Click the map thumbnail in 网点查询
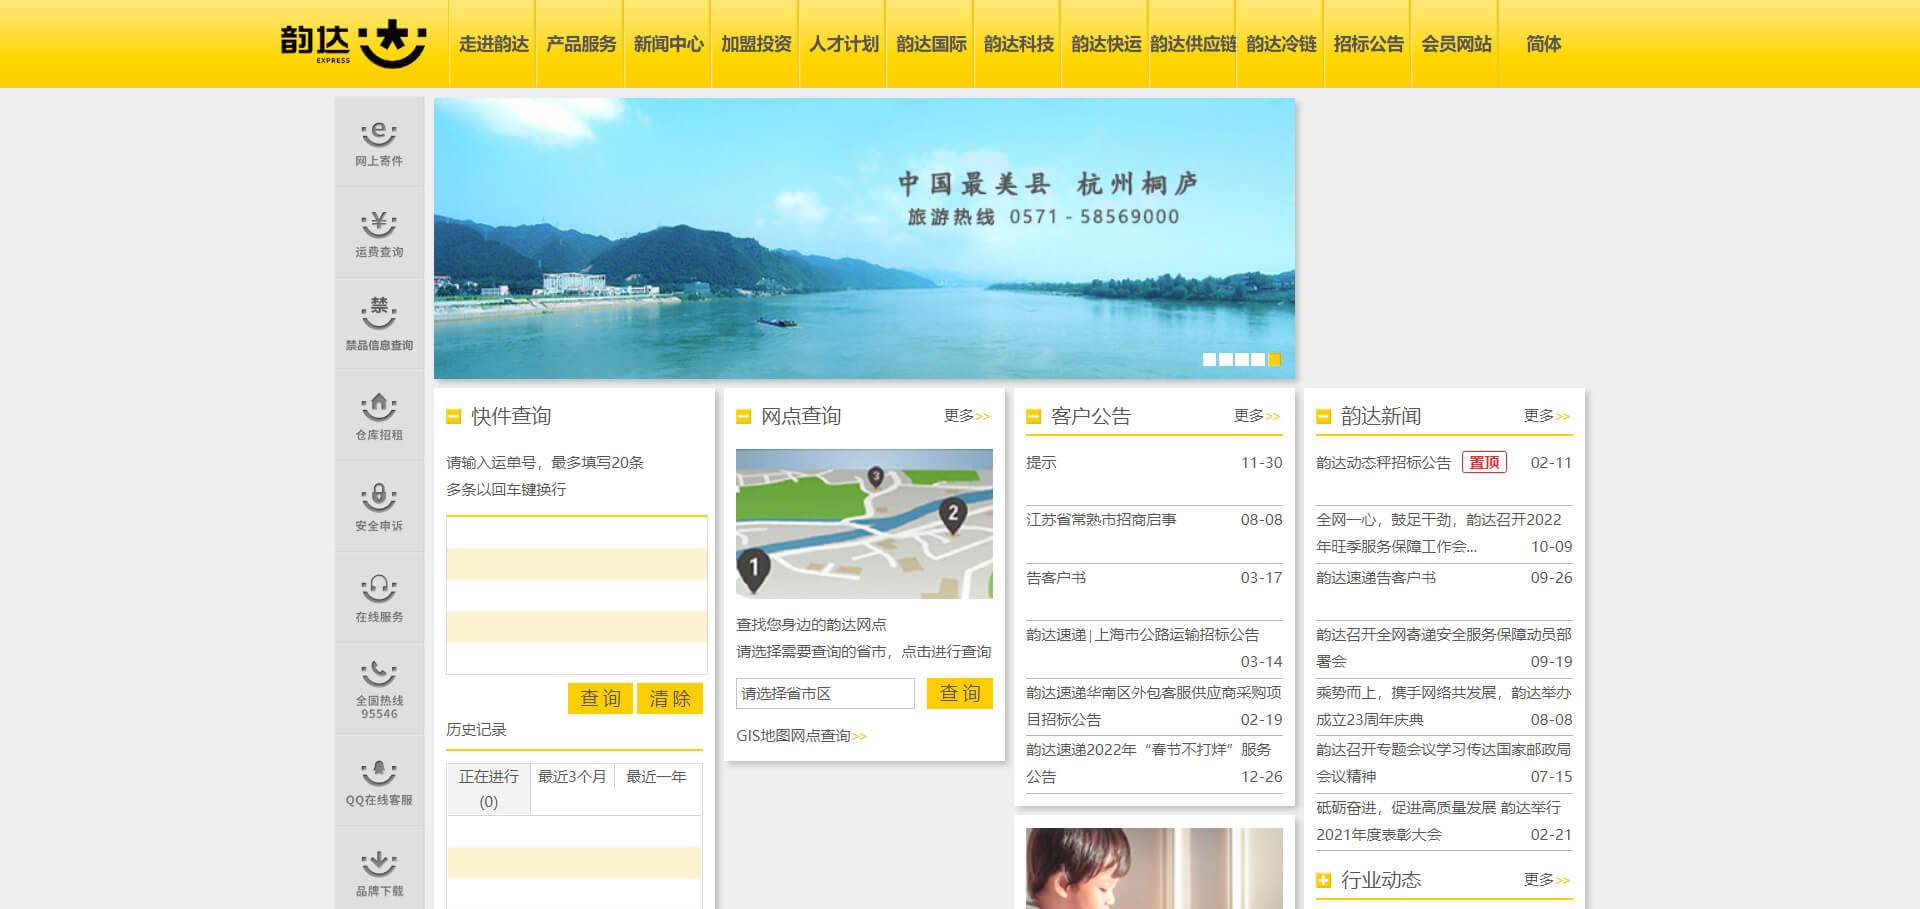The width and height of the screenshot is (1920, 909). (x=864, y=523)
